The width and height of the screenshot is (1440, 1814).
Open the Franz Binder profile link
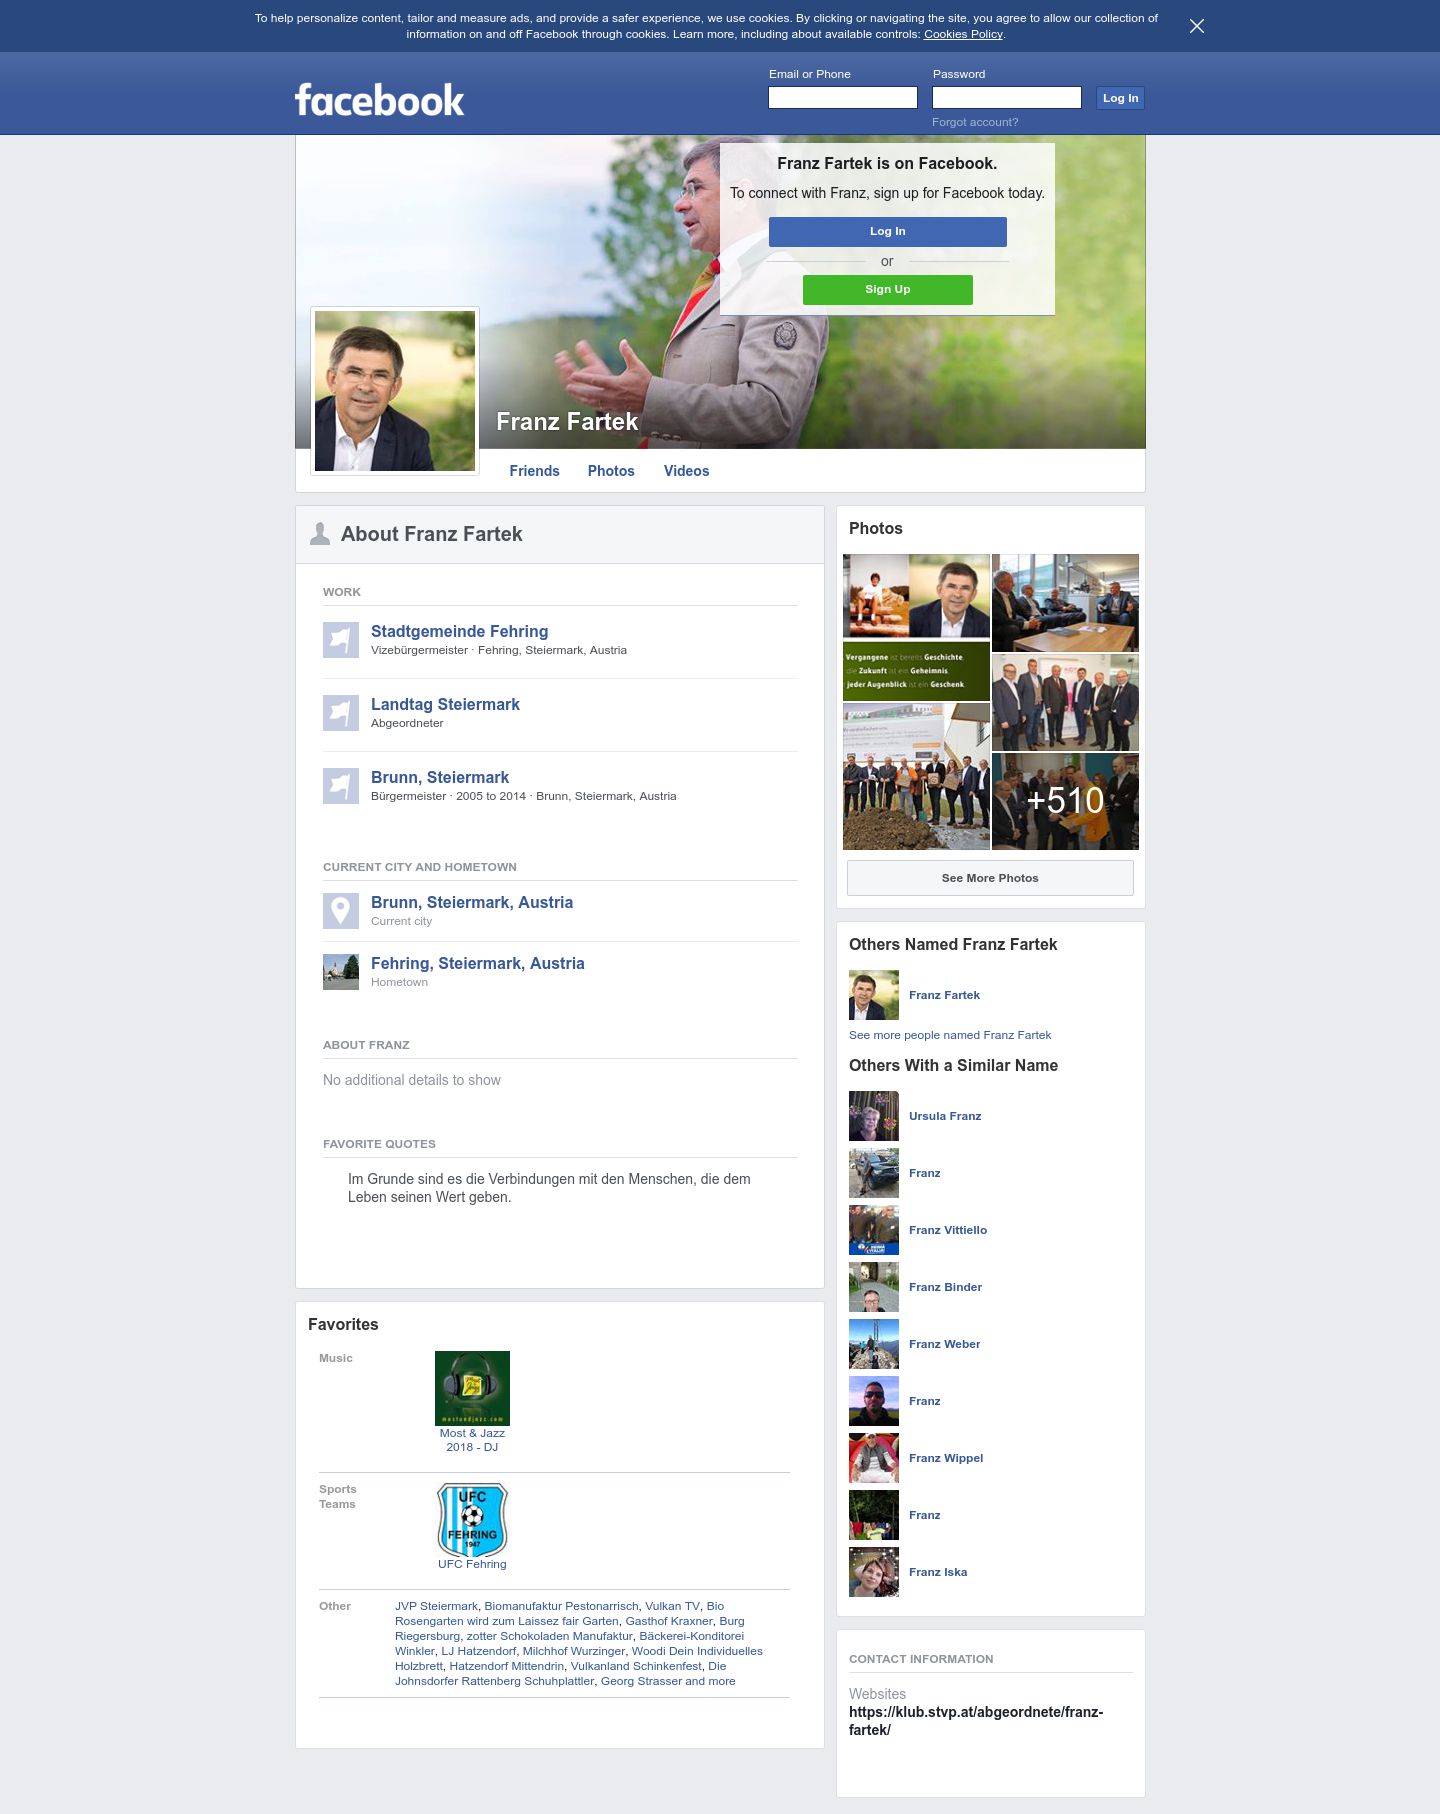click(945, 1287)
